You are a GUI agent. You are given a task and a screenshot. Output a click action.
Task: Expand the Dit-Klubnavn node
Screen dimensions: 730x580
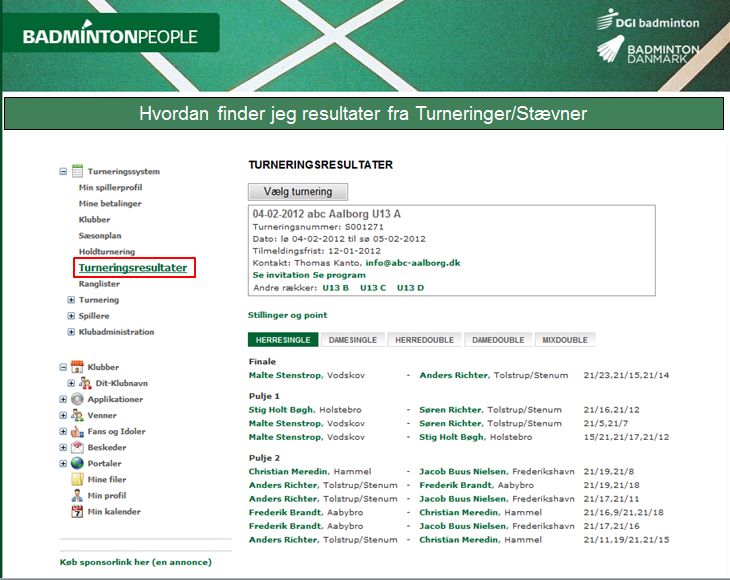click(x=71, y=383)
